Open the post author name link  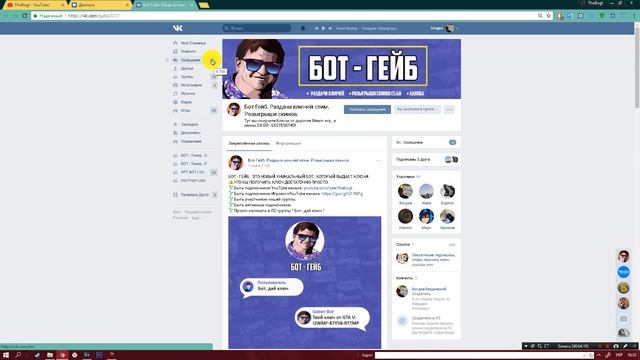tap(298, 160)
